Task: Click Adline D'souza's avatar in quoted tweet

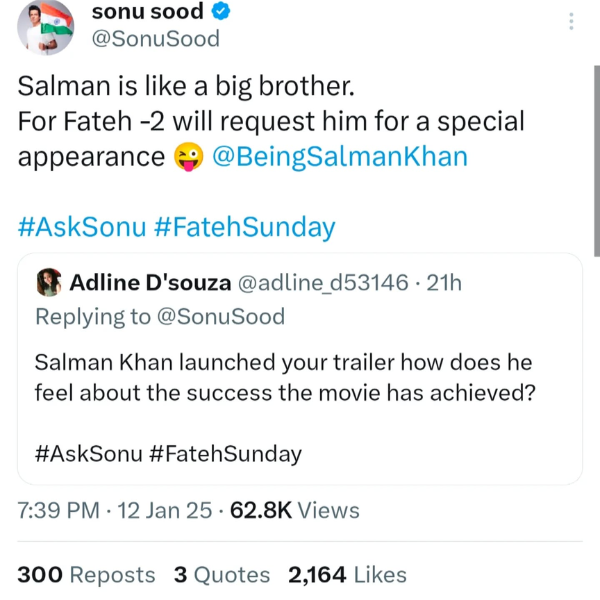Action: point(48,284)
